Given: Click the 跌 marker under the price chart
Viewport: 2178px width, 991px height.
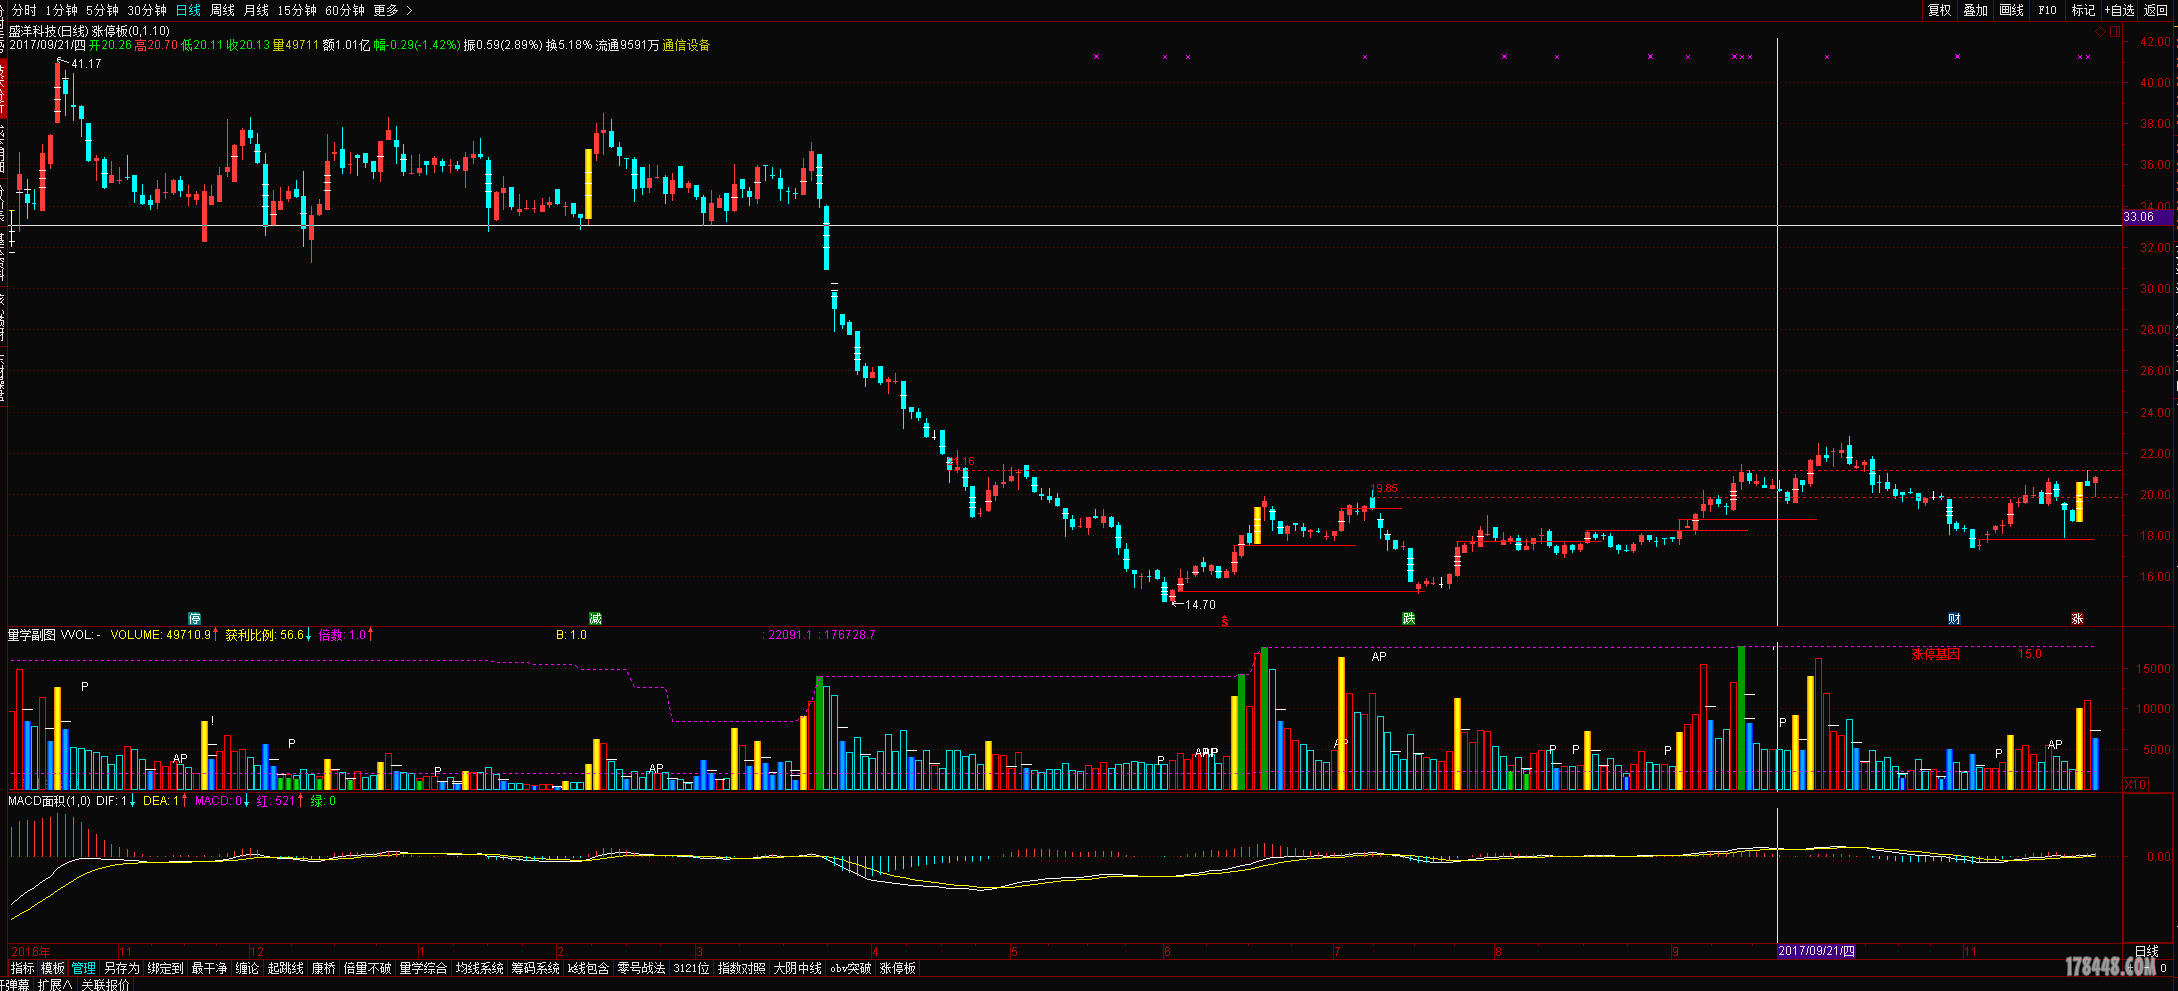Looking at the screenshot, I should pyautogui.click(x=1409, y=619).
